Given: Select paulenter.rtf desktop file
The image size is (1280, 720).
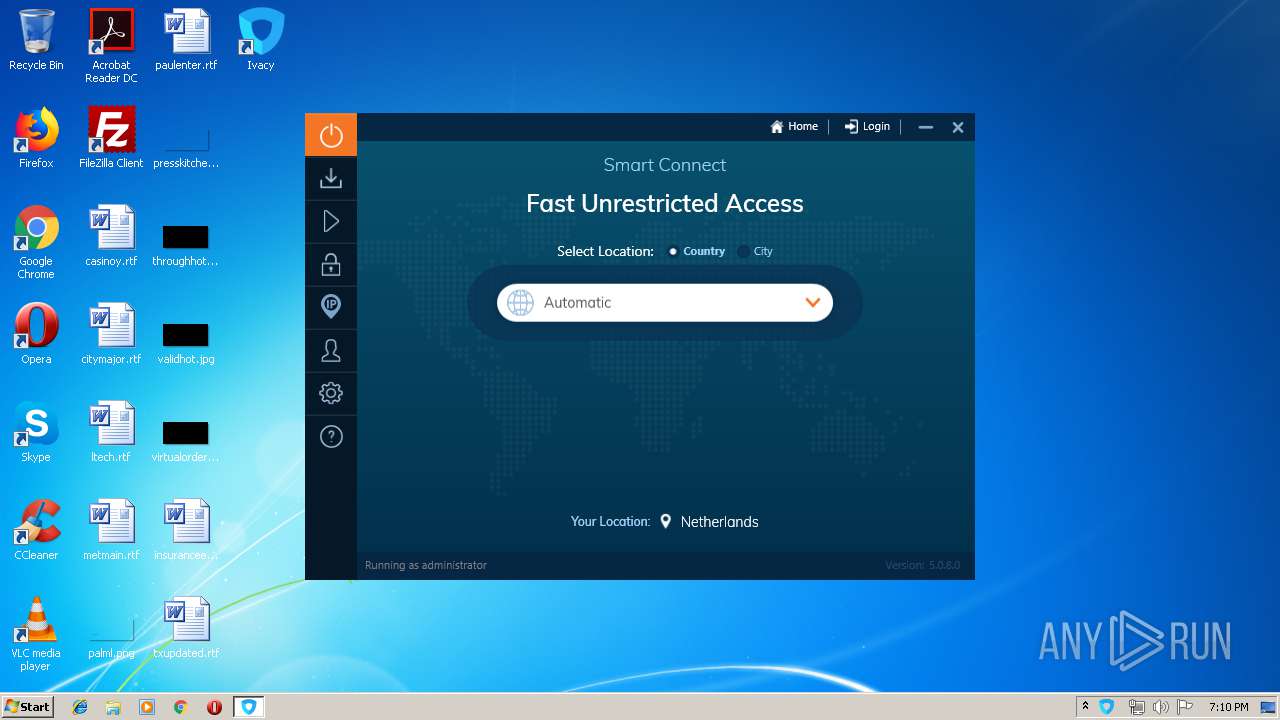Looking at the screenshot, I should 186,41.
